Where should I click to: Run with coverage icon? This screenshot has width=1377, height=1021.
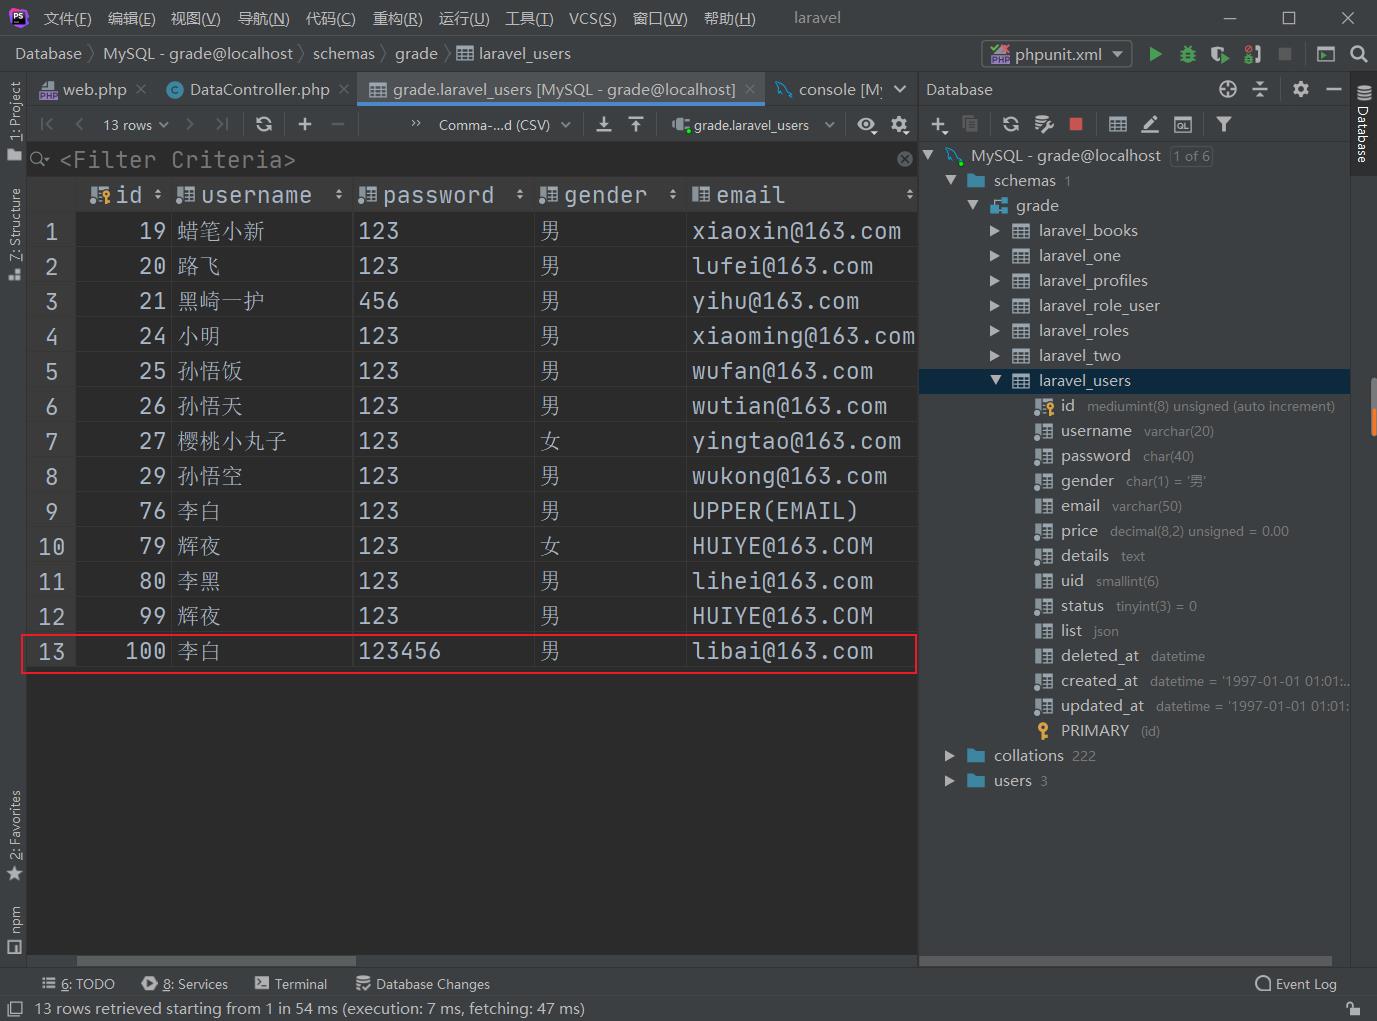tap(1219, 54)
